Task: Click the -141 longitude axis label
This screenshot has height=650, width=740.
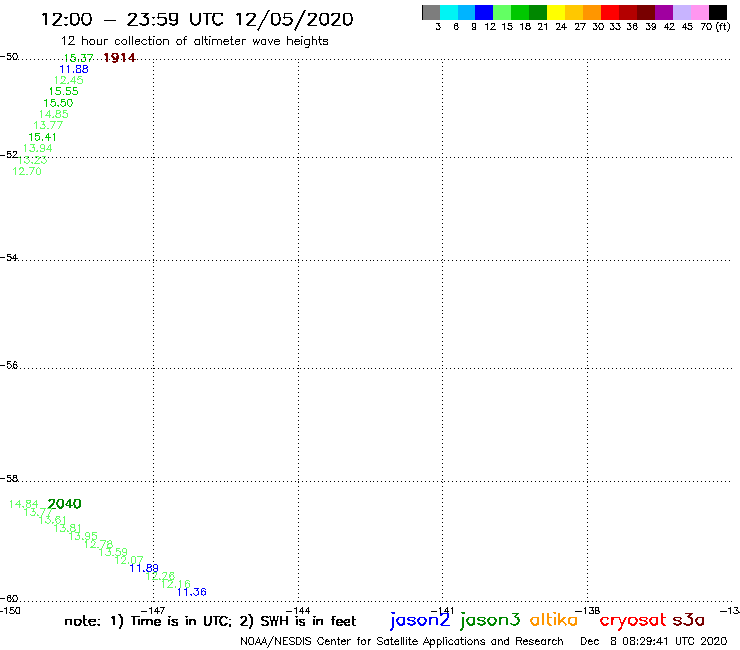Action: [x=443, y=611]
